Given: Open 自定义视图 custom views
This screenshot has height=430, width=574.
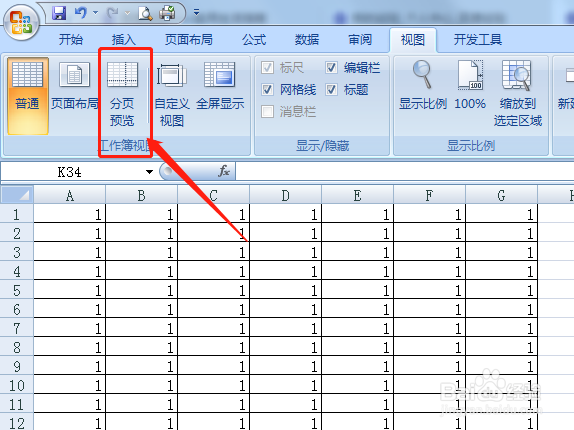Looking at the screenshot, I should click(172, 94).
